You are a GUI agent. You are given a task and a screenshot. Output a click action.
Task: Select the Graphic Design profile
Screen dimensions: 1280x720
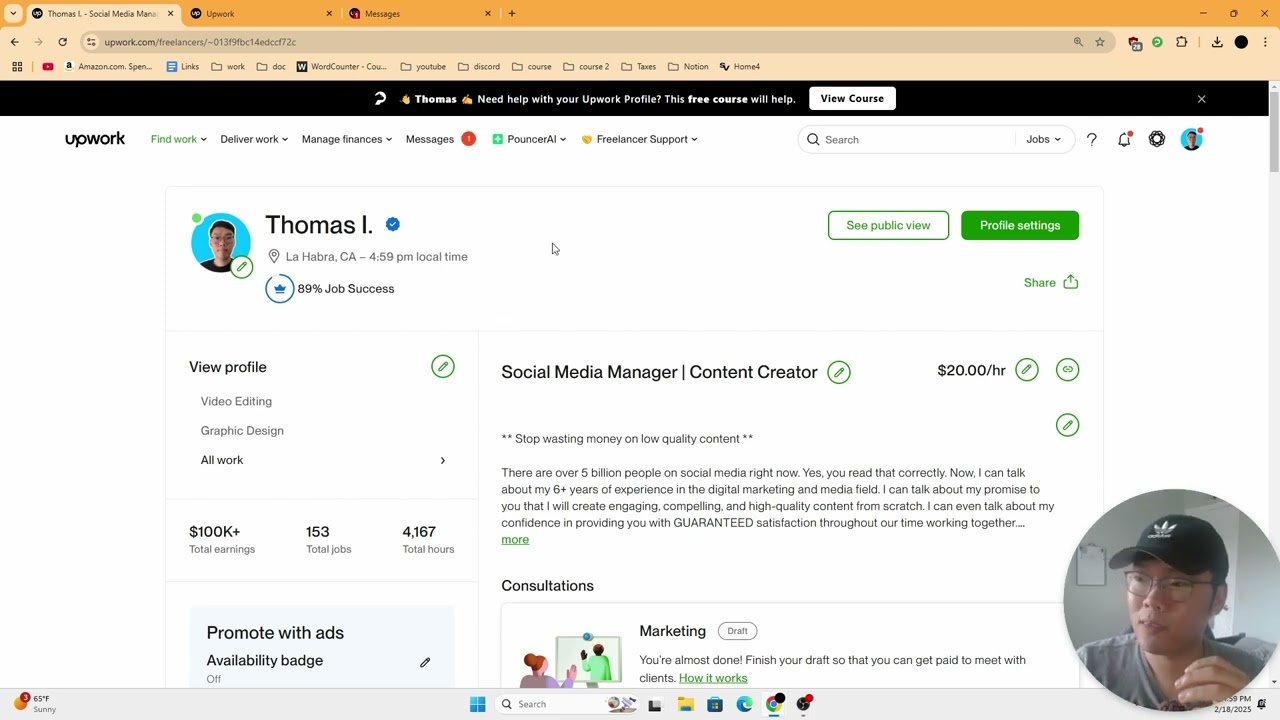(242, 431)
